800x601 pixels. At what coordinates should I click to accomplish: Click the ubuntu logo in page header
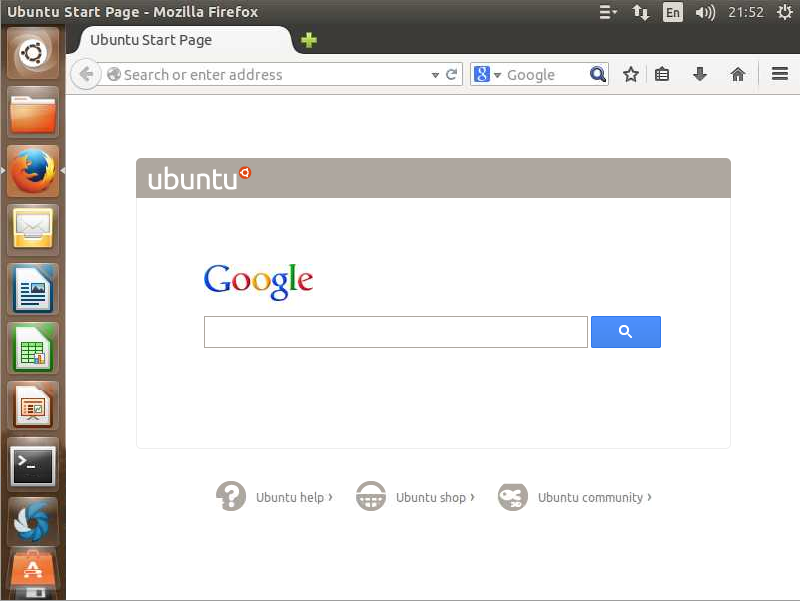tap(199, 179)
